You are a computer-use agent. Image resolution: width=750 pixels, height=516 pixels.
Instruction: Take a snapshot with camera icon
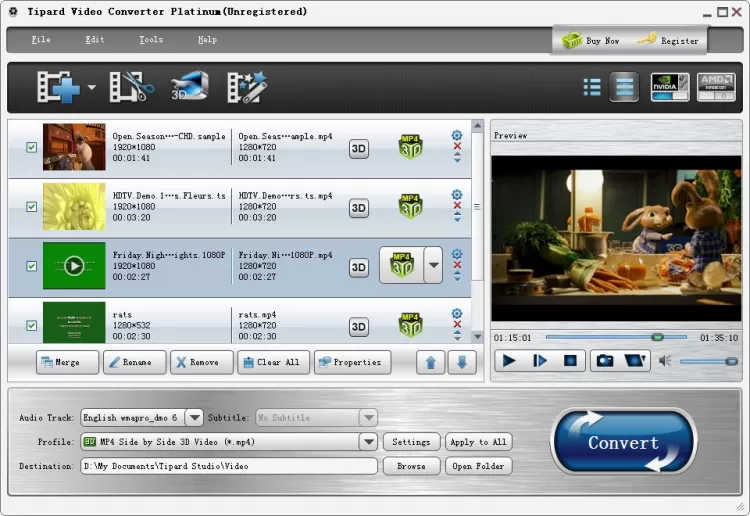pyautogui.click(x=605, y=361)
